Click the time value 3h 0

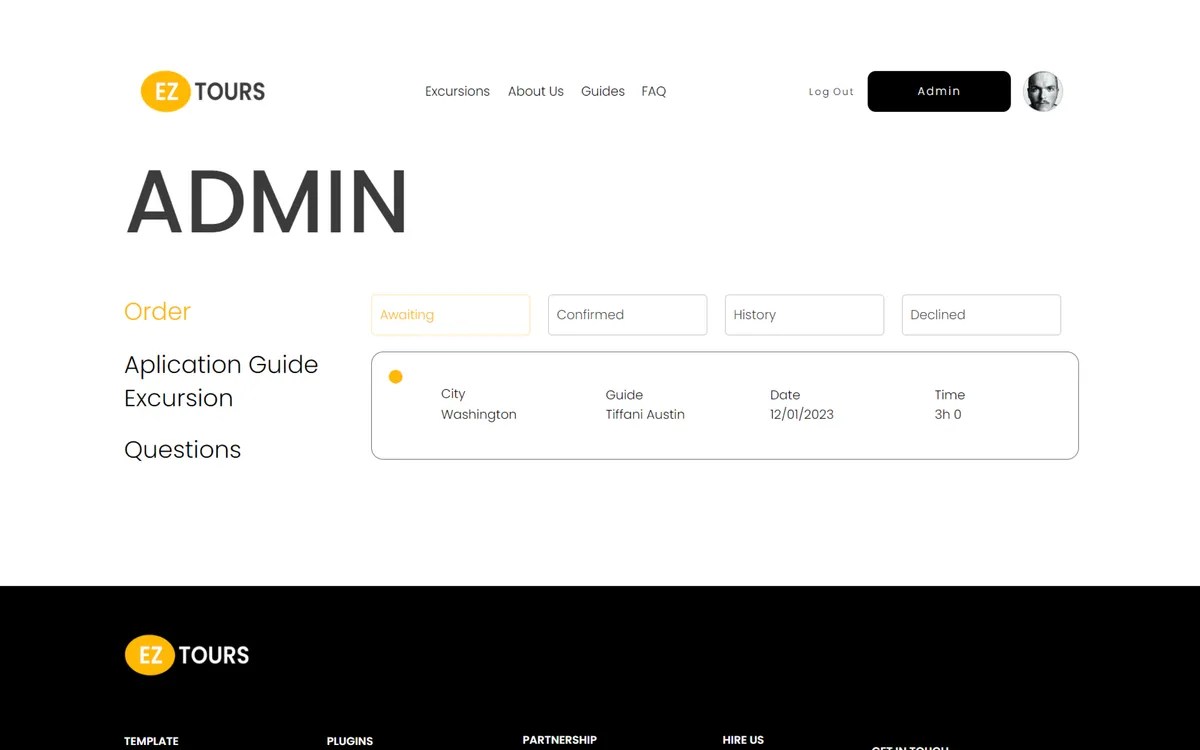[948, 414]
